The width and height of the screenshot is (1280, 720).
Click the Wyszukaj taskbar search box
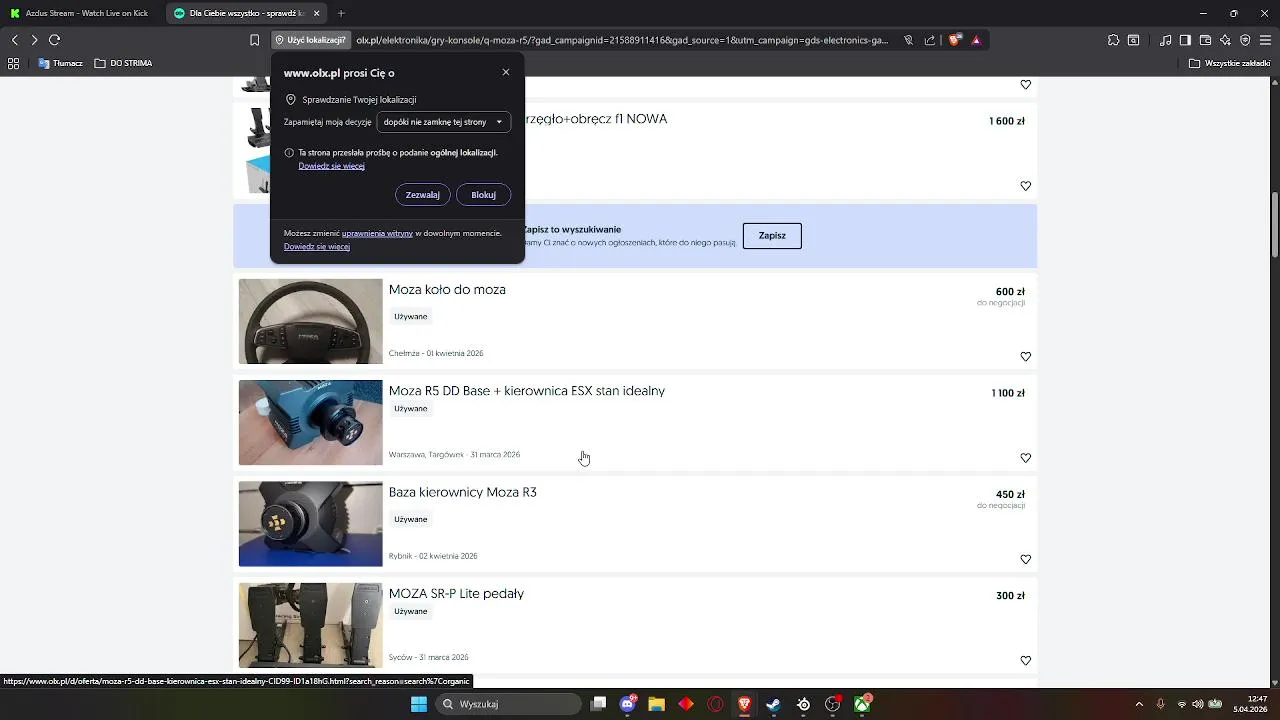pos(509,704)
